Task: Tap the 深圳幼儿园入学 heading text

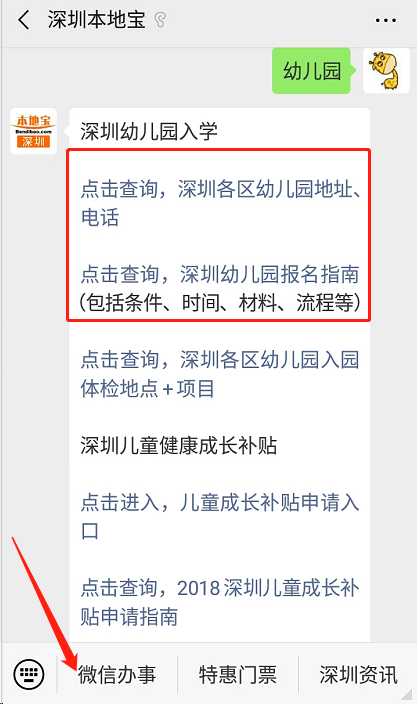Action: pos(149,132)
